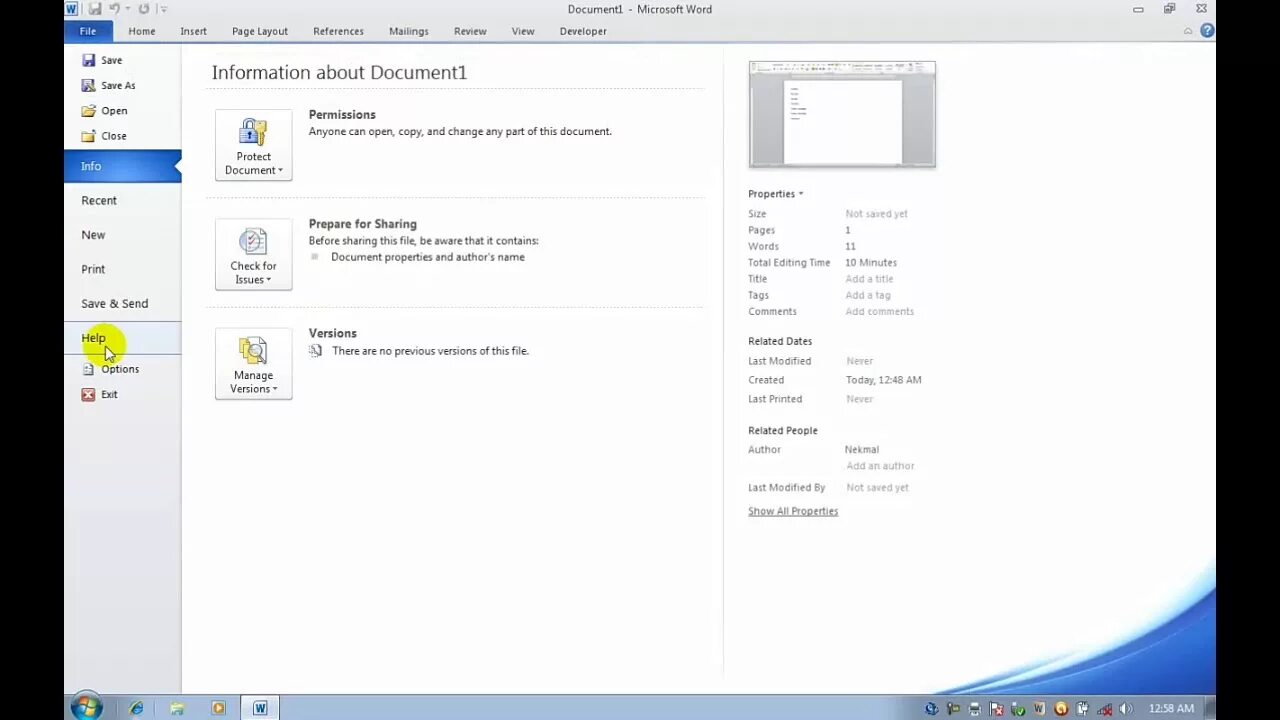
Task: Click the Safely Remove Hardware tray icon
Action: [x=1018, y=708]
